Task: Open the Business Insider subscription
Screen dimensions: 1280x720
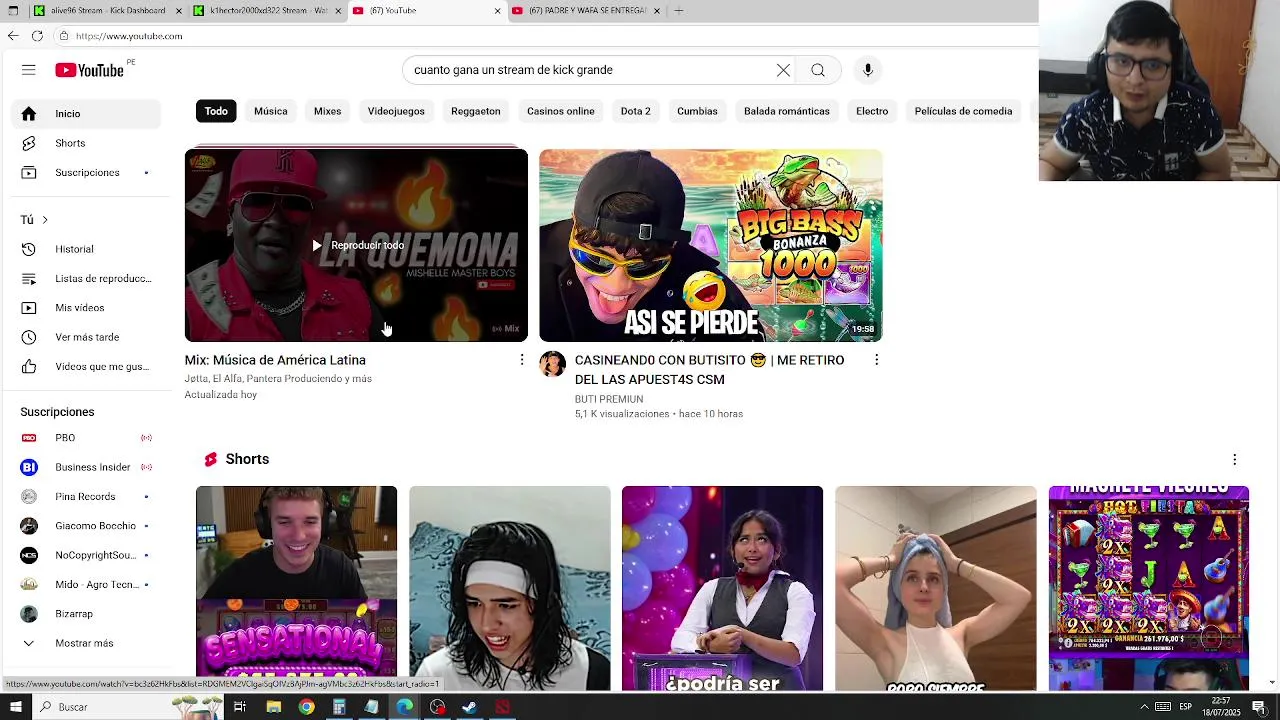Action: 86,467
